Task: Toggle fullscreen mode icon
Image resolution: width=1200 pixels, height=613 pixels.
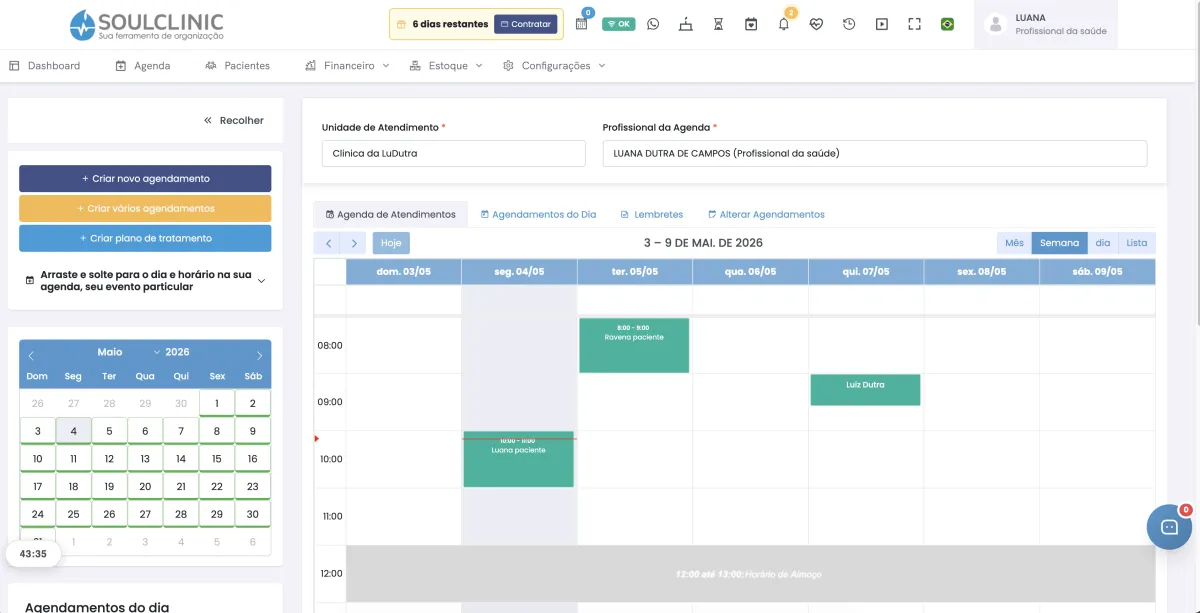Action: pos(914,24)
